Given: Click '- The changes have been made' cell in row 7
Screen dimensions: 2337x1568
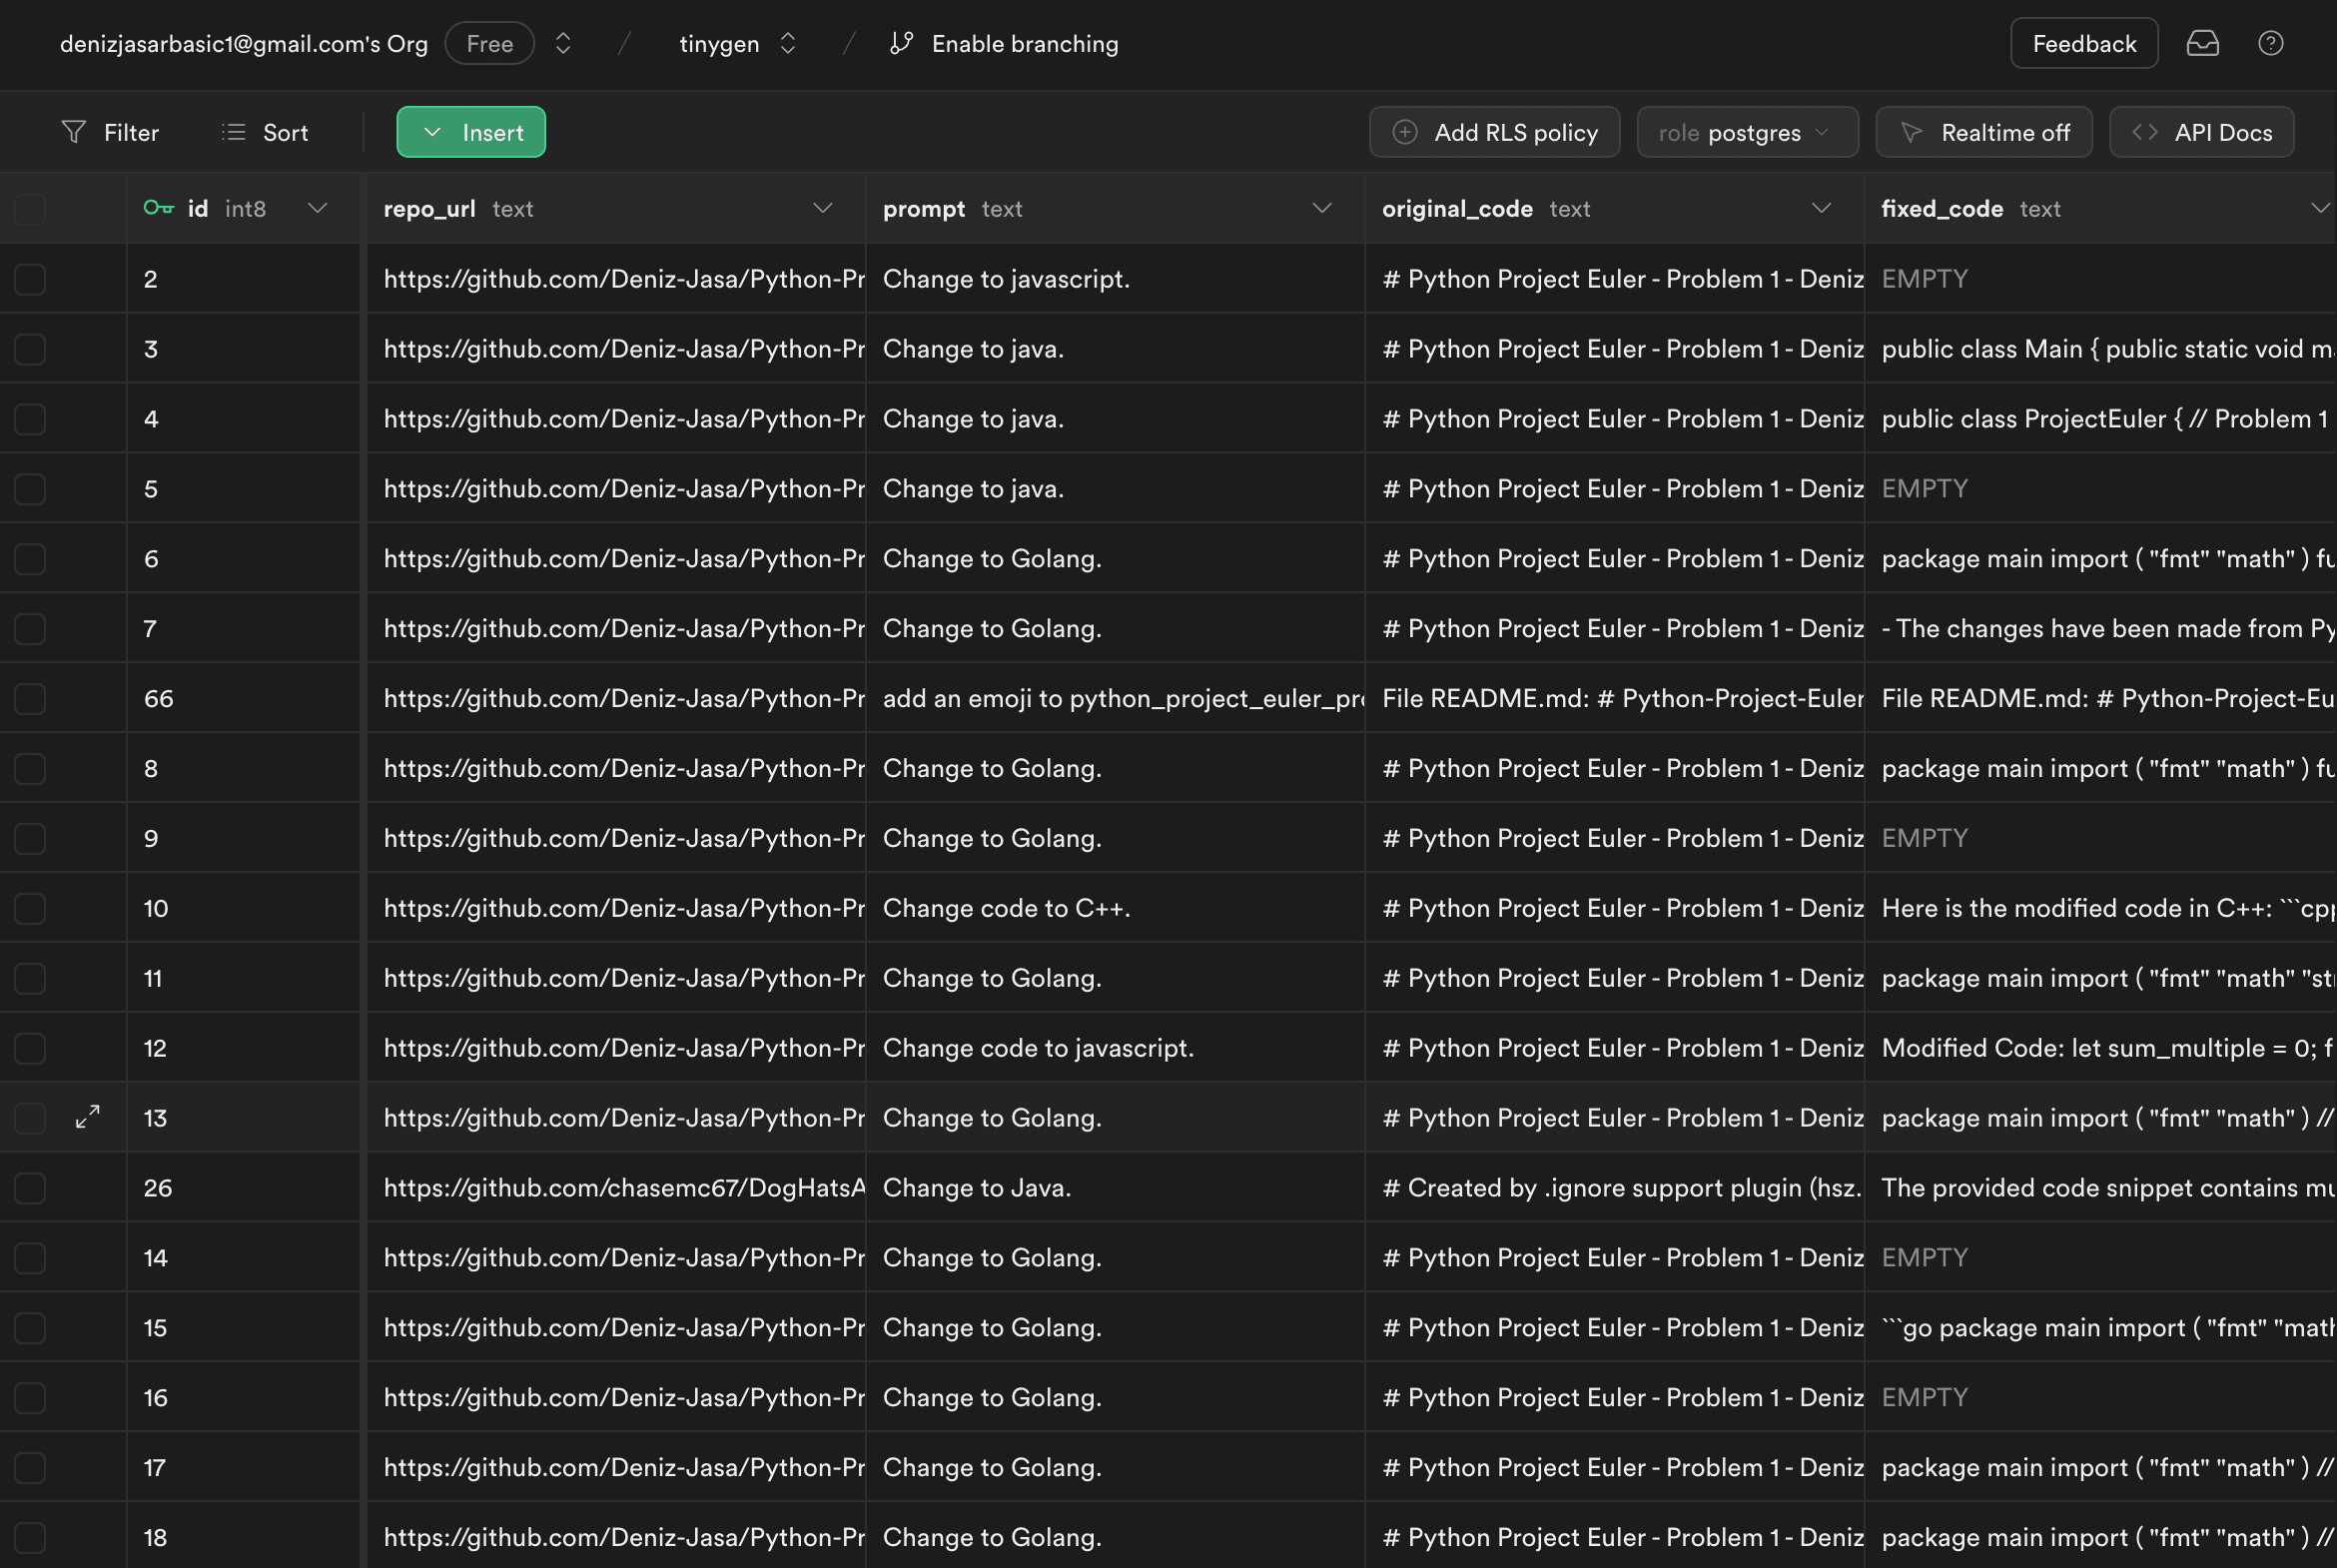Looking at the screenshot, I should point(2100,628).
